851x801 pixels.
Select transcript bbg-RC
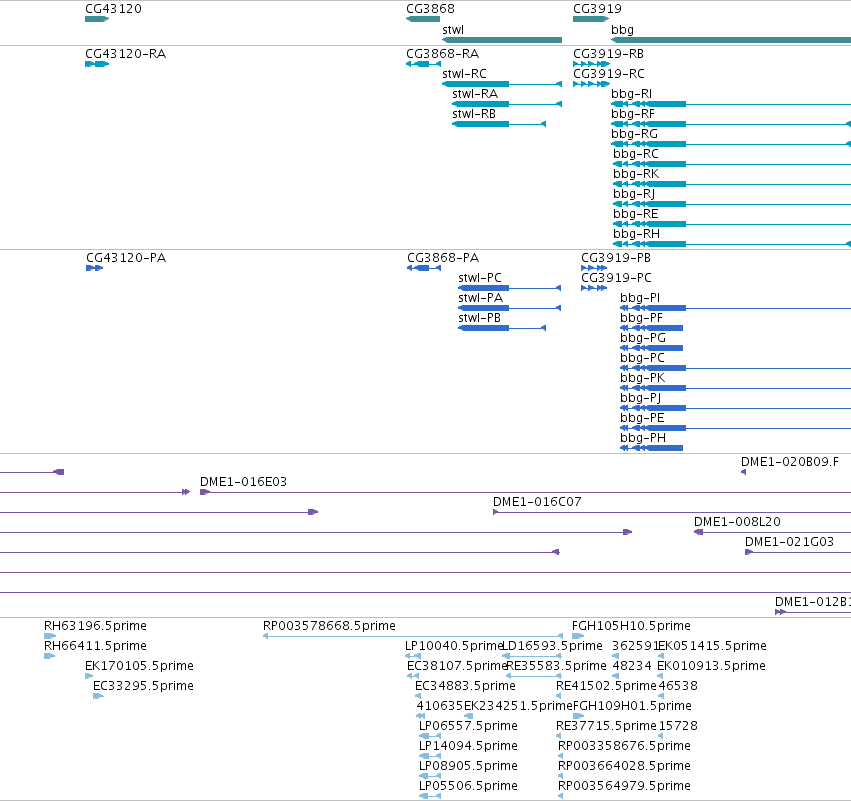636,154
